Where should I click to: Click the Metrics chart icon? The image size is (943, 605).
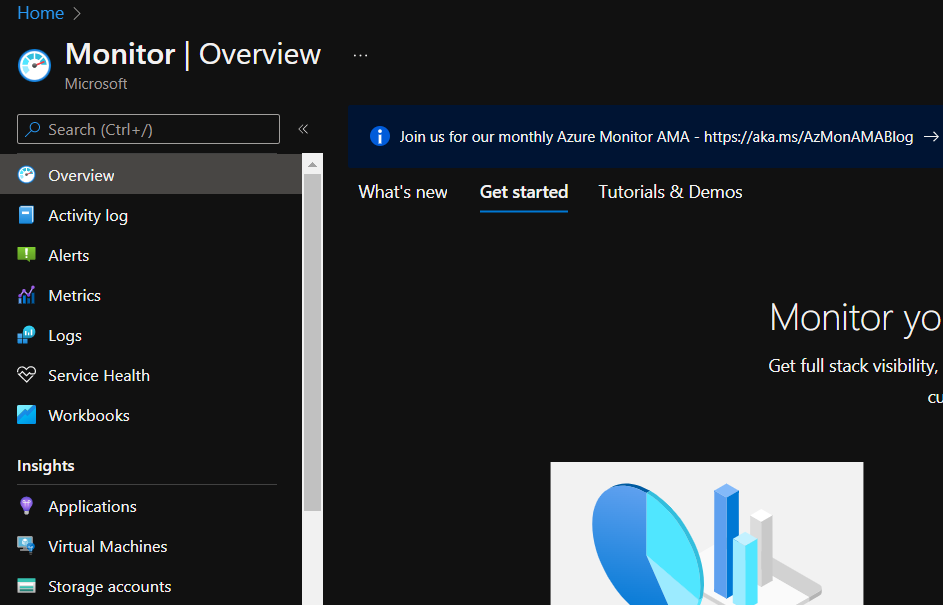coord(27,295)
